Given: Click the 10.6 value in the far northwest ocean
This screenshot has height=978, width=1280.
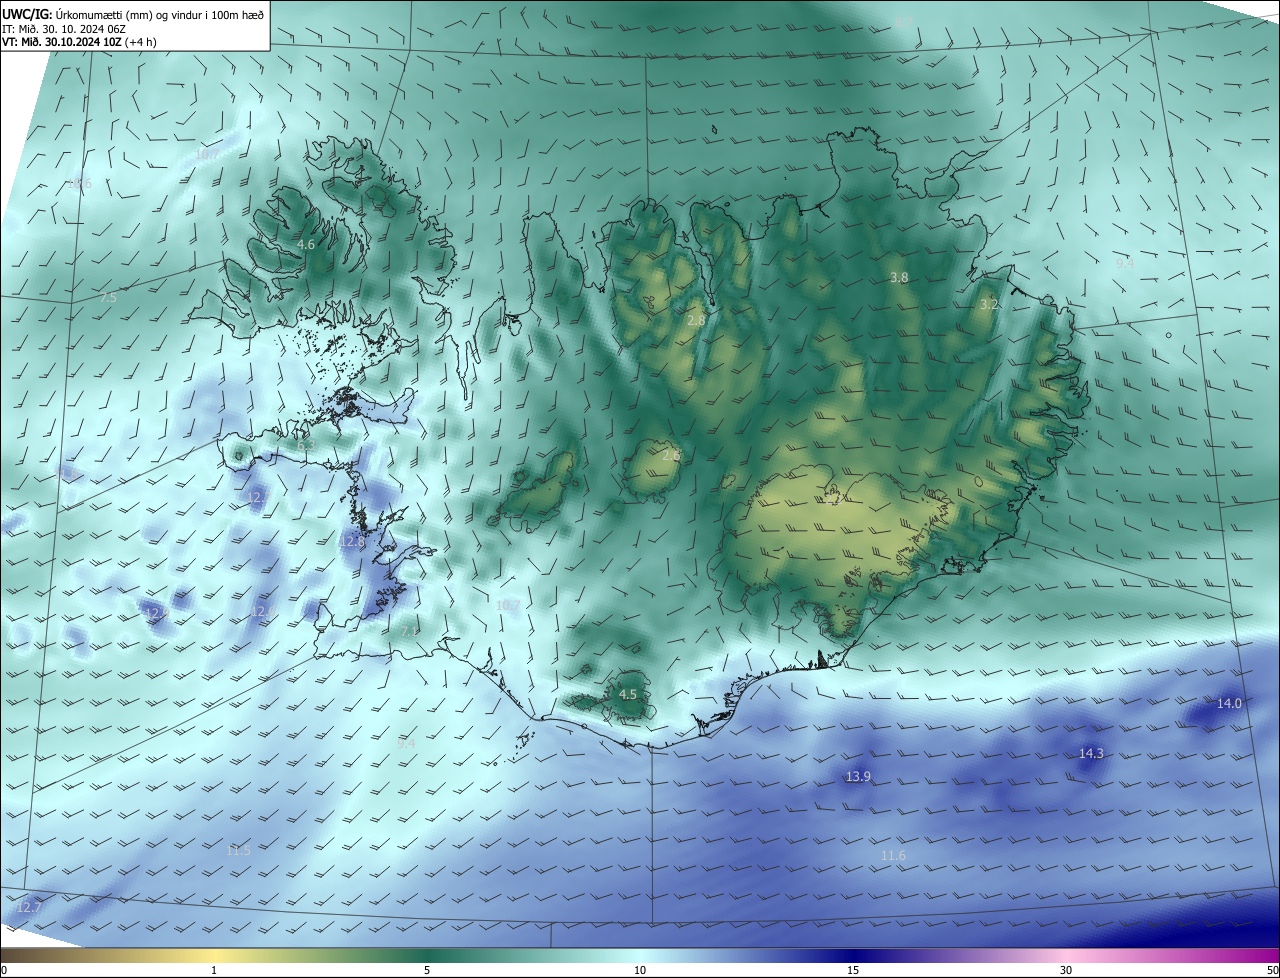Looking at the screenshot, I should pos(79,183).
